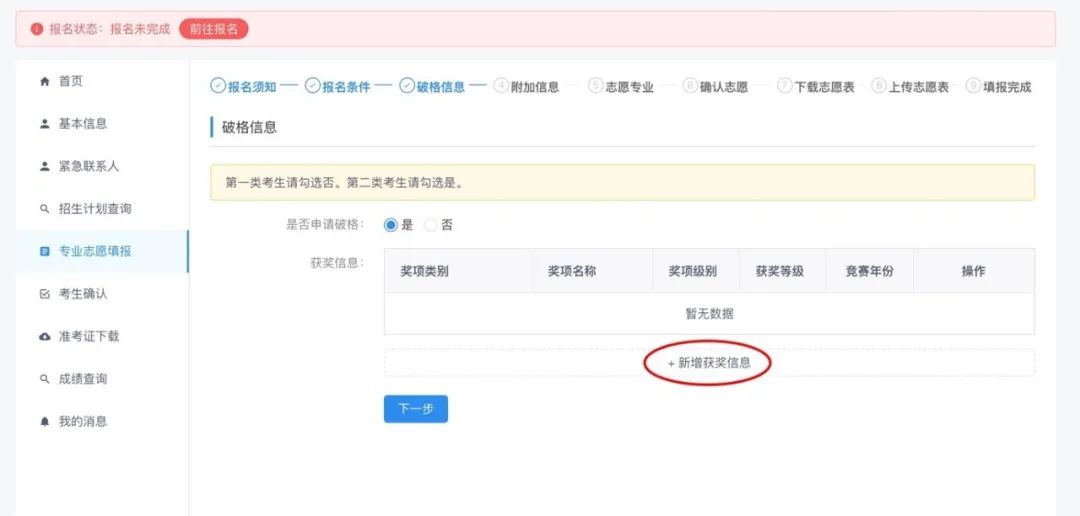The image size is (1080, 516).
Task: Click the 竞赛年份 column header
Action: [869, 271]
